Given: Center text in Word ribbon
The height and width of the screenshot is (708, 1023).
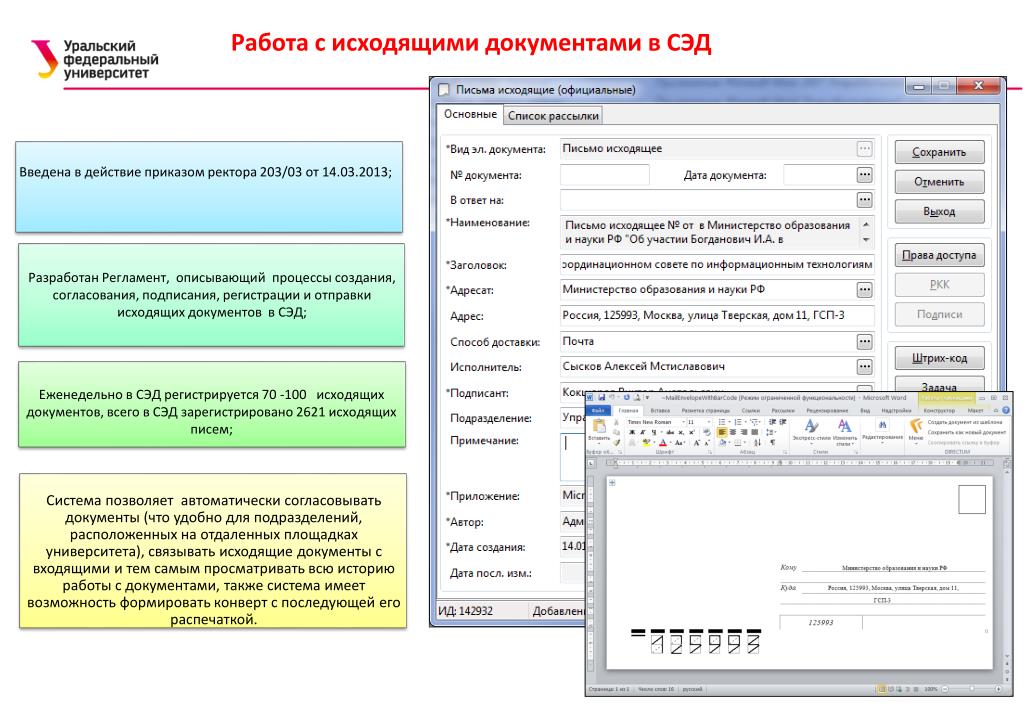Looking at the screenshot, I should pyautogui.click(x=733, y=432).
